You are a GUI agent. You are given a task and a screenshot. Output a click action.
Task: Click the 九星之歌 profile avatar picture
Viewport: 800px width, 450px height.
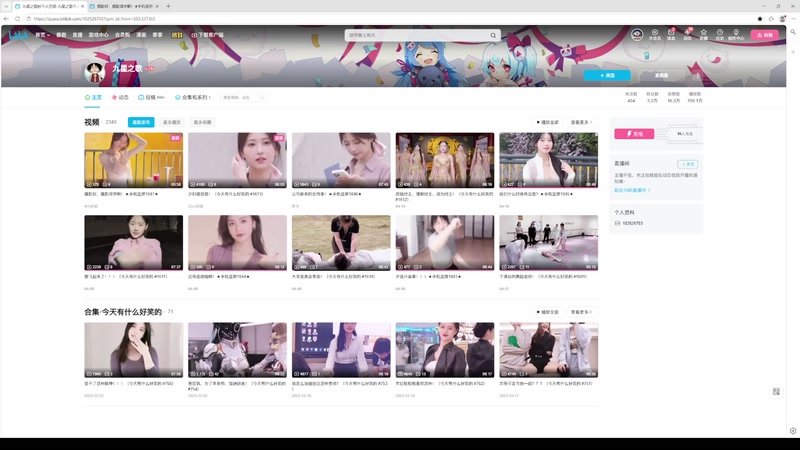[x=95, y=71]
